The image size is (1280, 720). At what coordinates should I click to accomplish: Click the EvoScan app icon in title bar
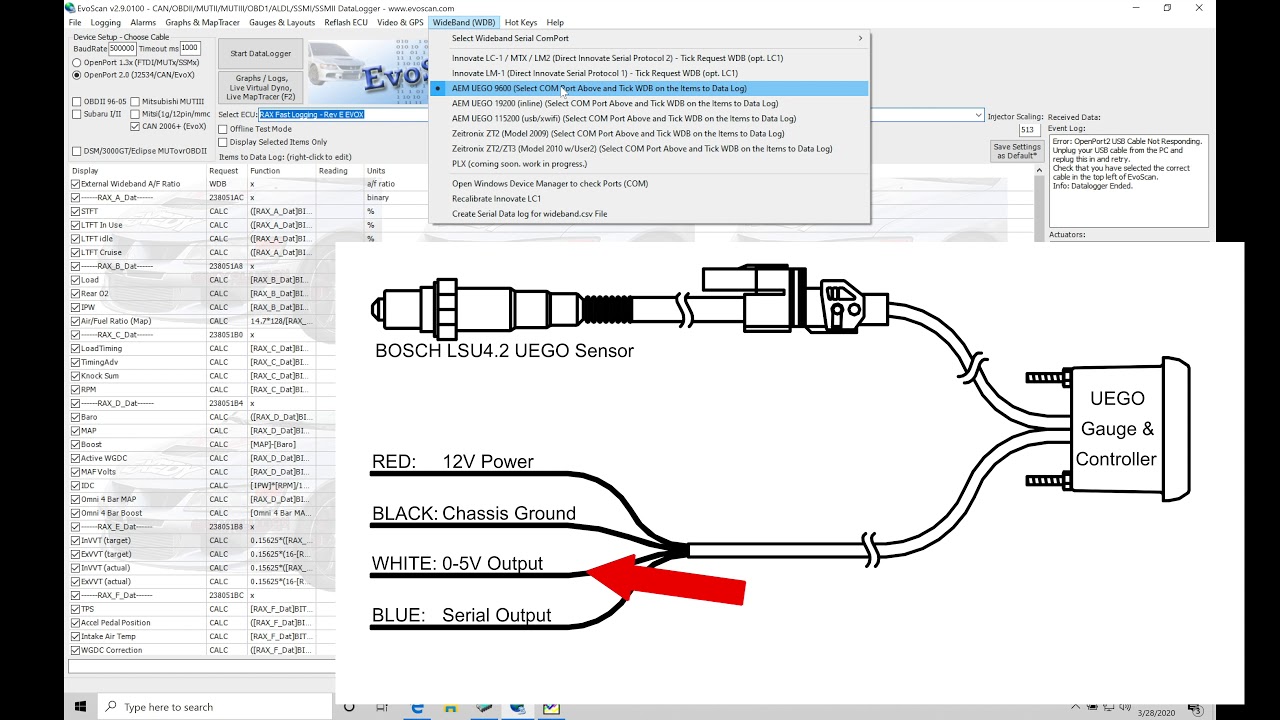(70, 8)
